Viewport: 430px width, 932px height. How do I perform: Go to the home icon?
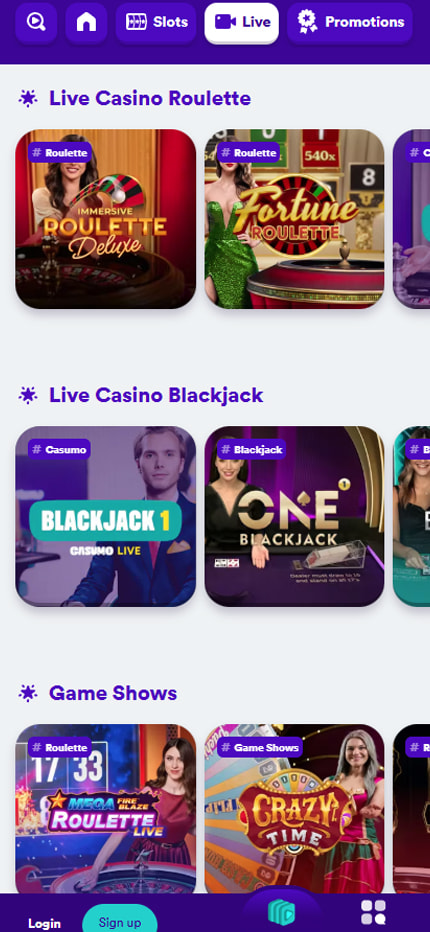(86, 23)
